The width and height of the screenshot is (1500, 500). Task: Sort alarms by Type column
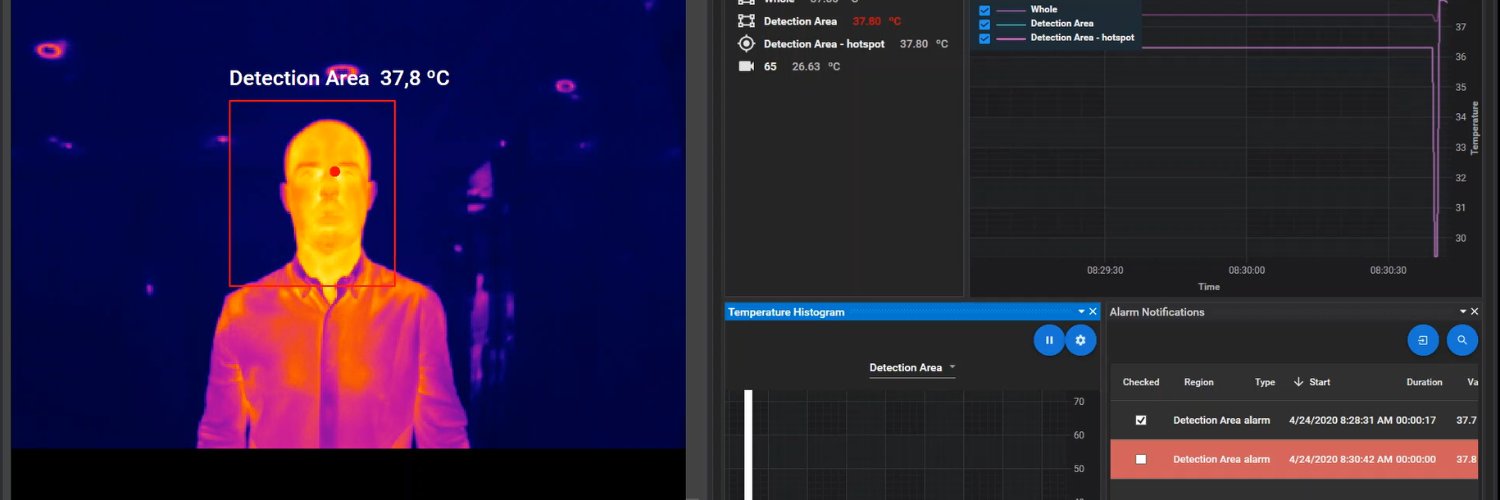click(x=1265, y=382)
